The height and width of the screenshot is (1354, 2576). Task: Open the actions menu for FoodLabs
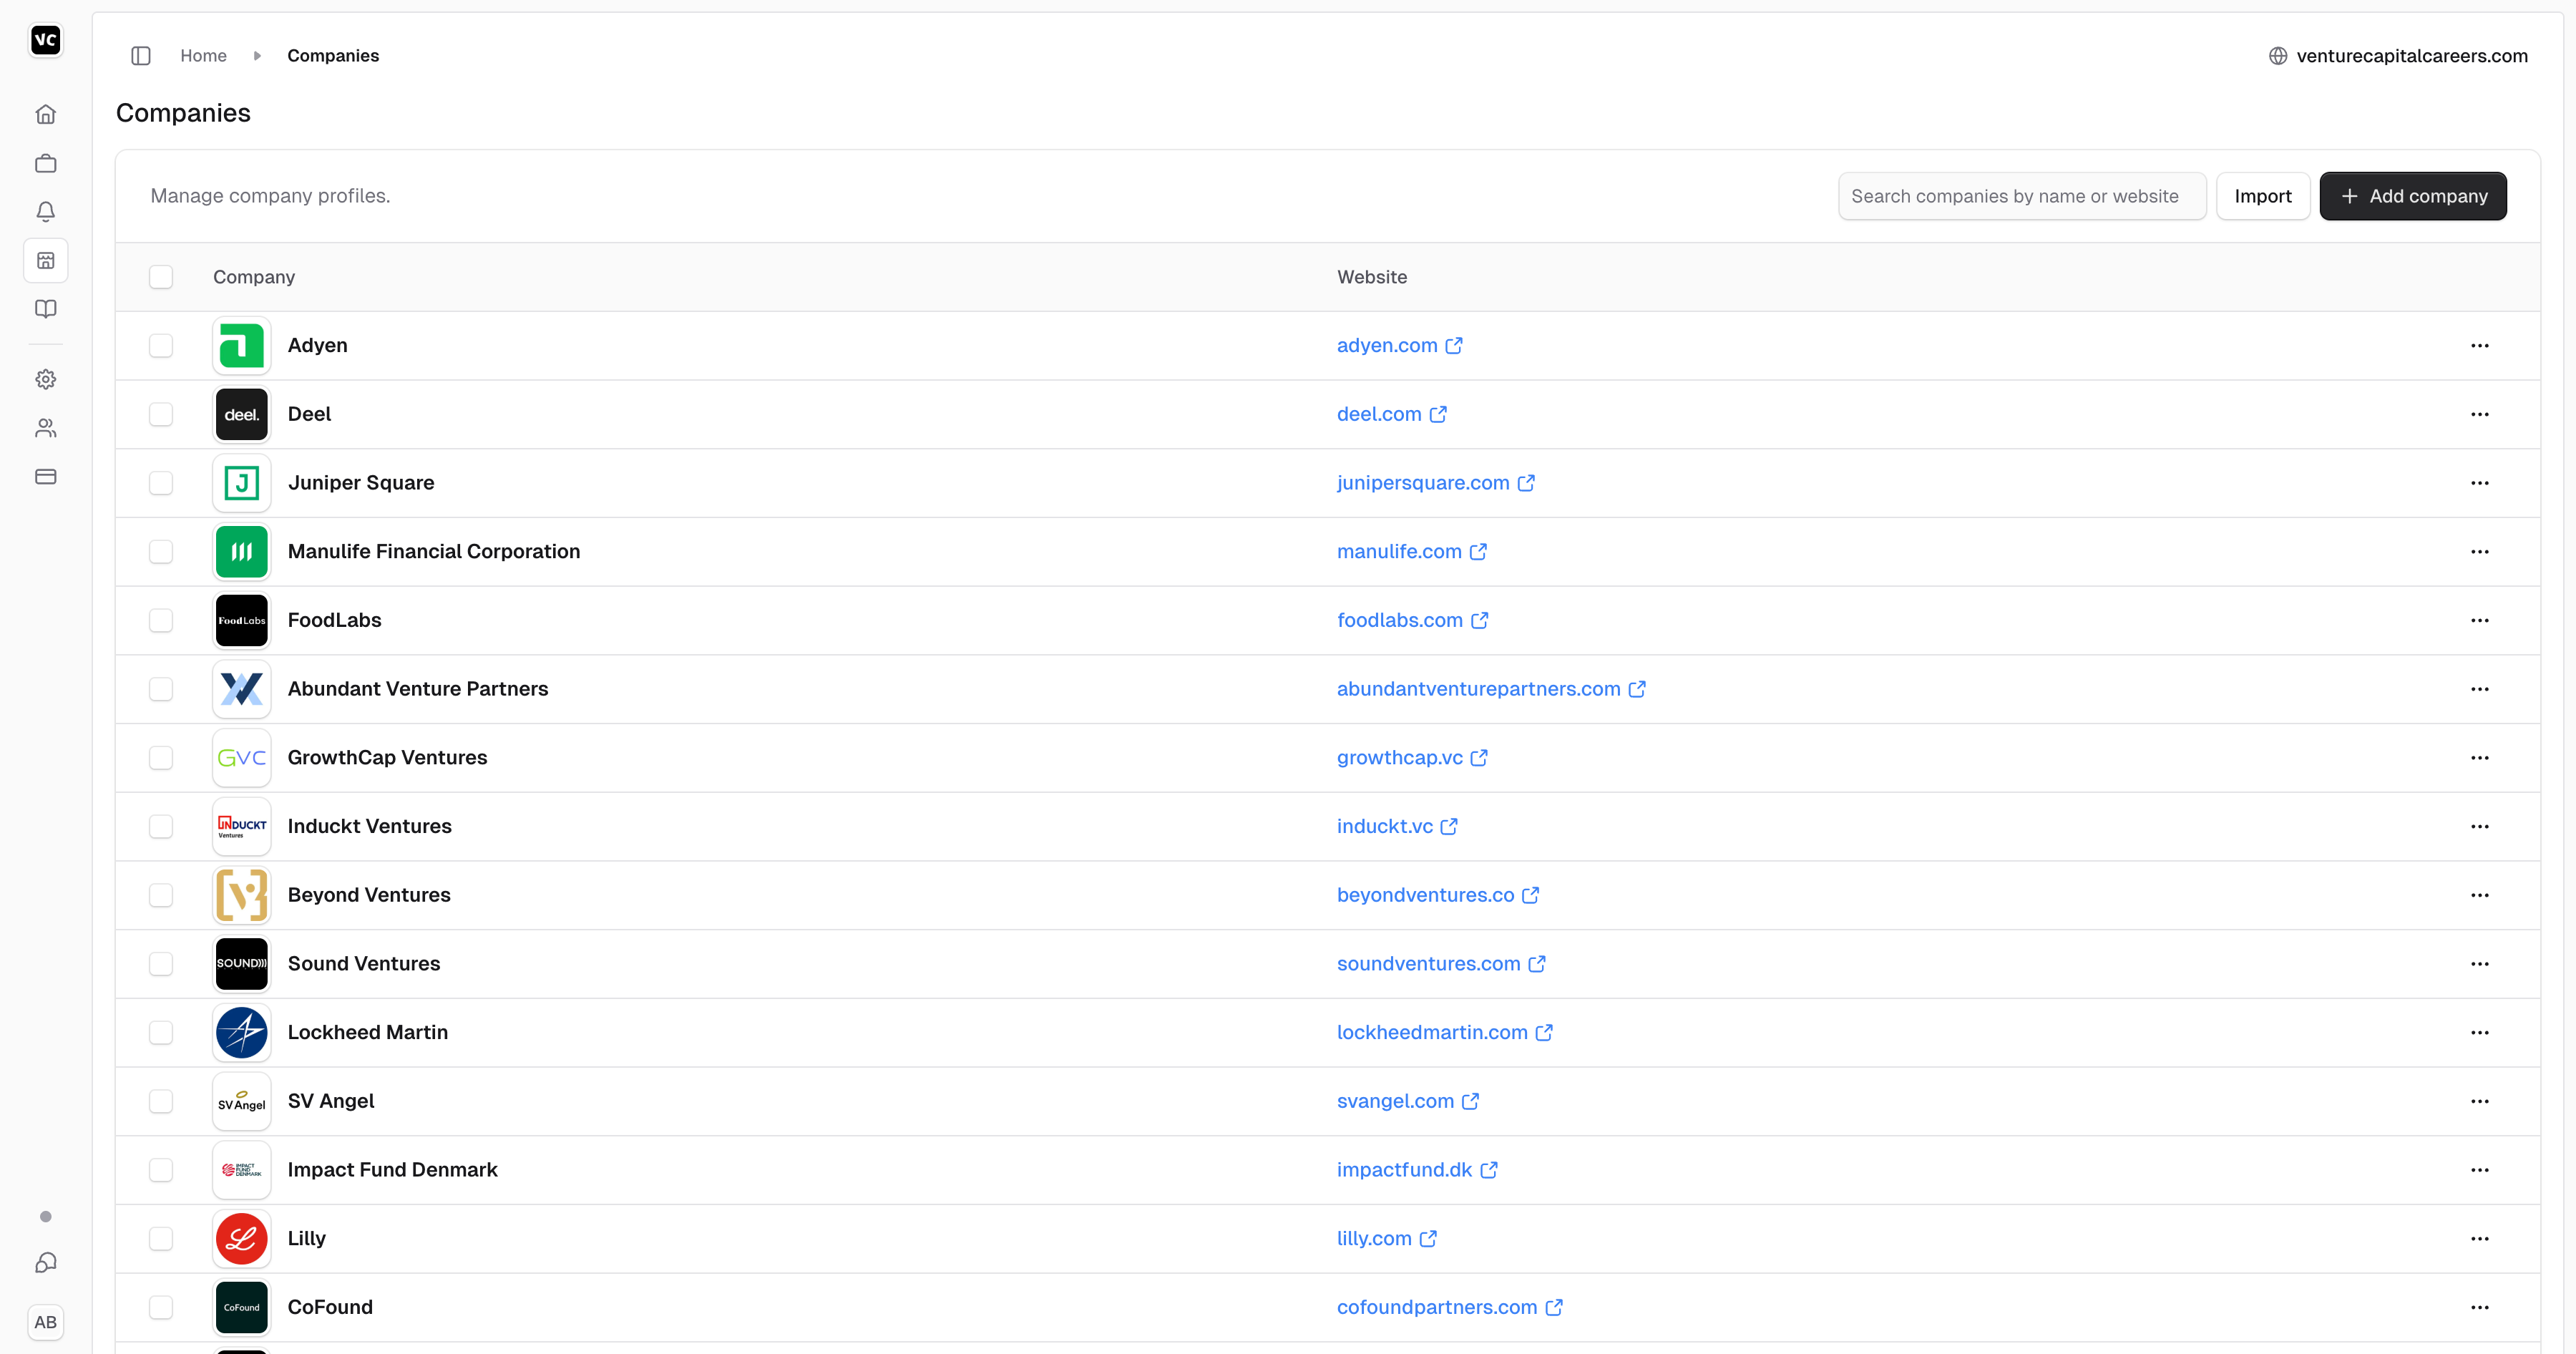pyautogui.click(x=2479, y=621)
